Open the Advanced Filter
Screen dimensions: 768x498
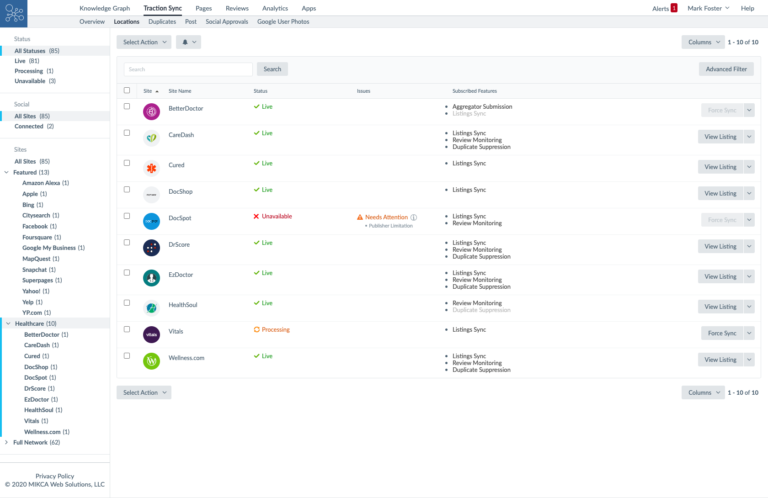726,69
